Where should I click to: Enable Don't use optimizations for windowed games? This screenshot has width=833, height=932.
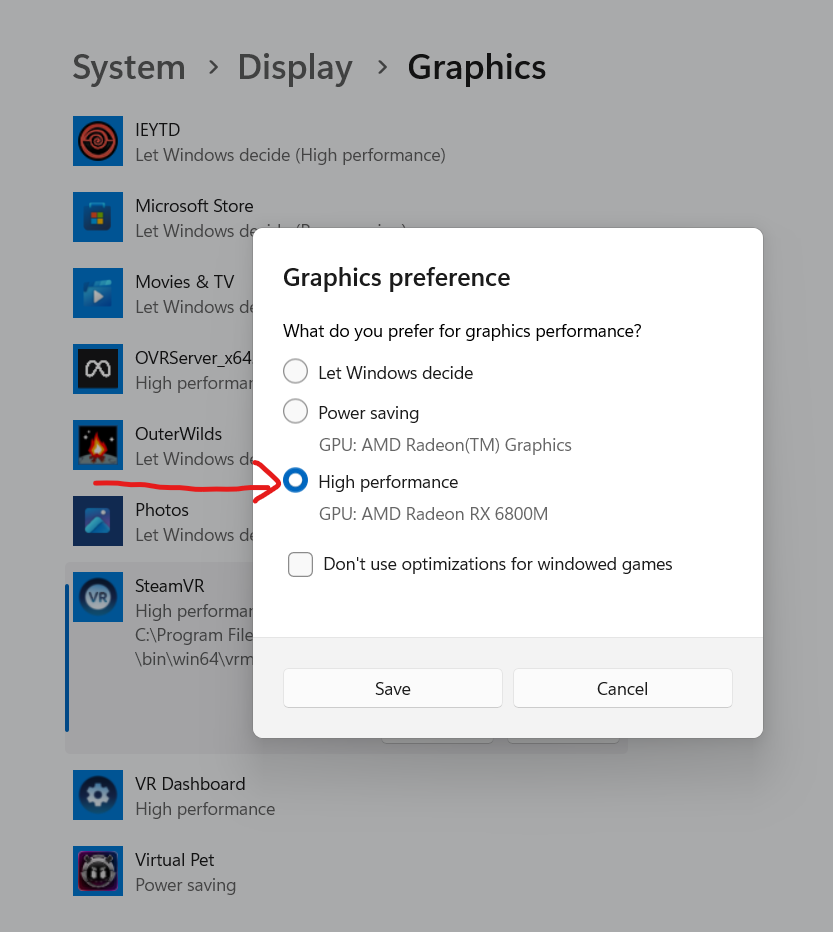click(300, 564)
